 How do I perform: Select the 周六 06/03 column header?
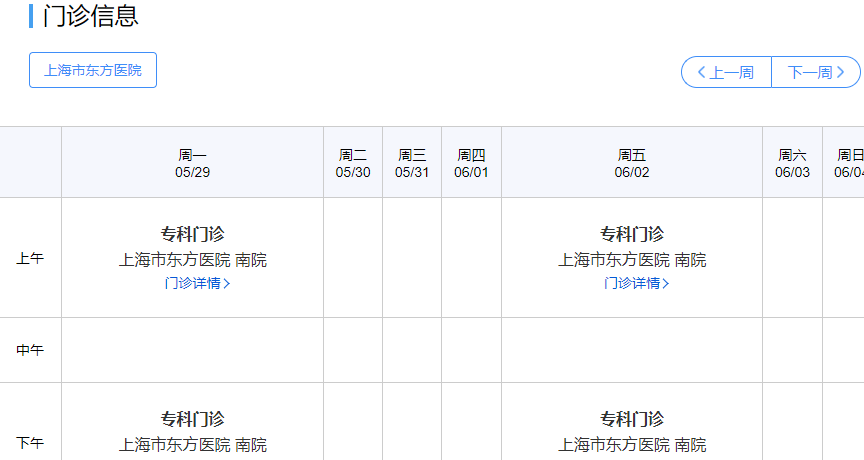(x=792, y=163)
